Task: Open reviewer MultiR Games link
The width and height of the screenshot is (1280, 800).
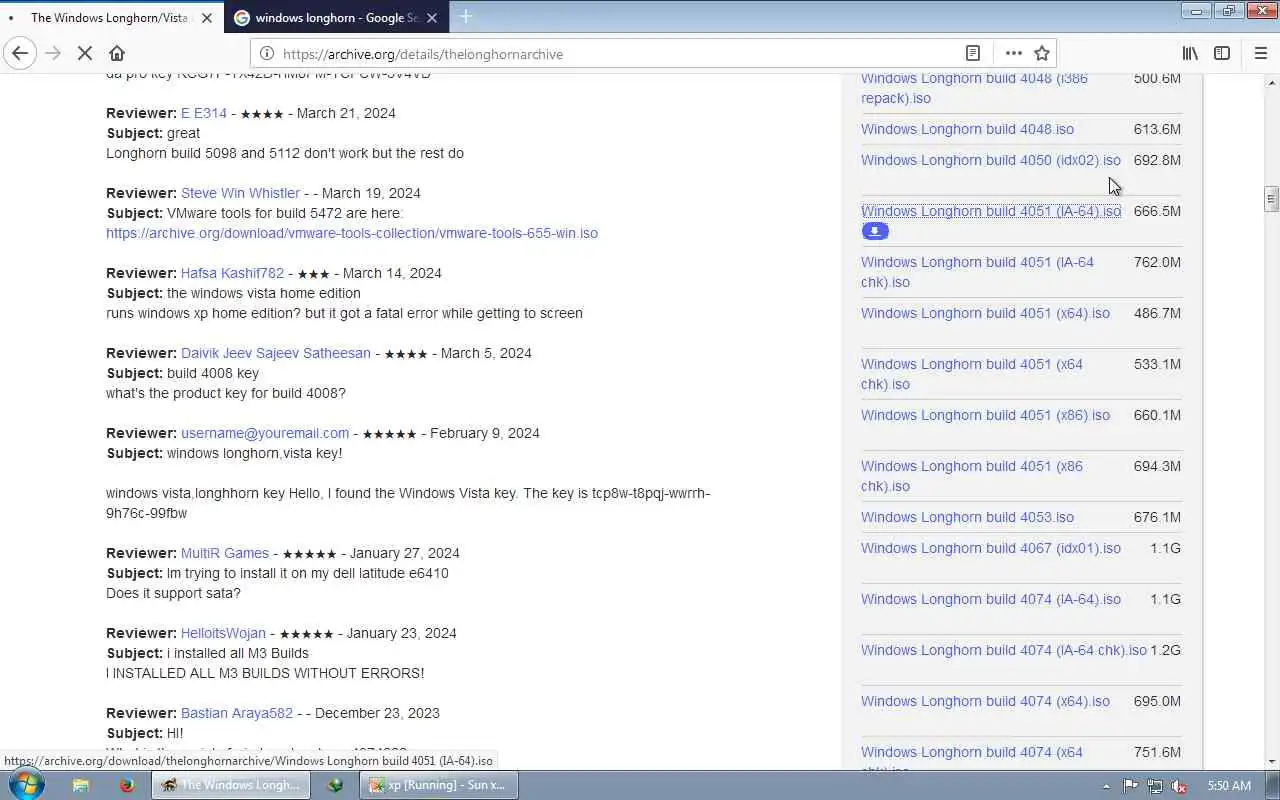Action: [225, 553]
